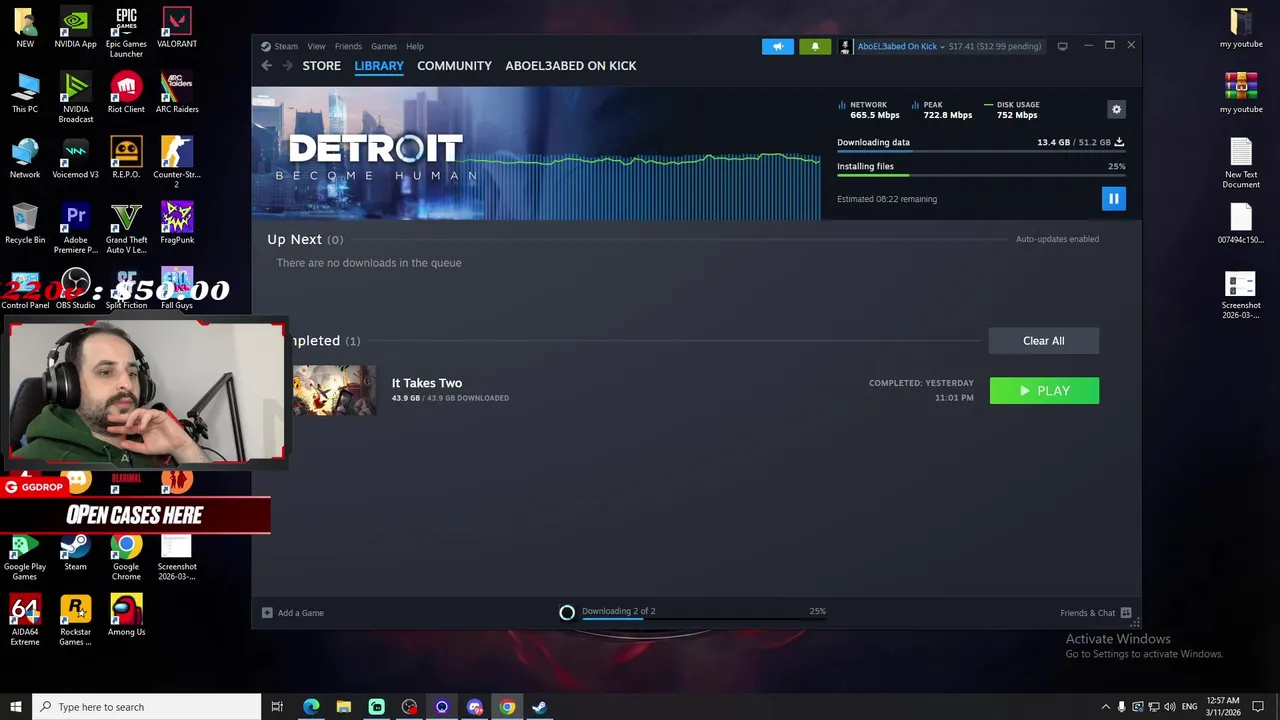Select the Adobe Premiere Pro desktop icon
This screenshot has height=720, width=1280.
point(75,228)
